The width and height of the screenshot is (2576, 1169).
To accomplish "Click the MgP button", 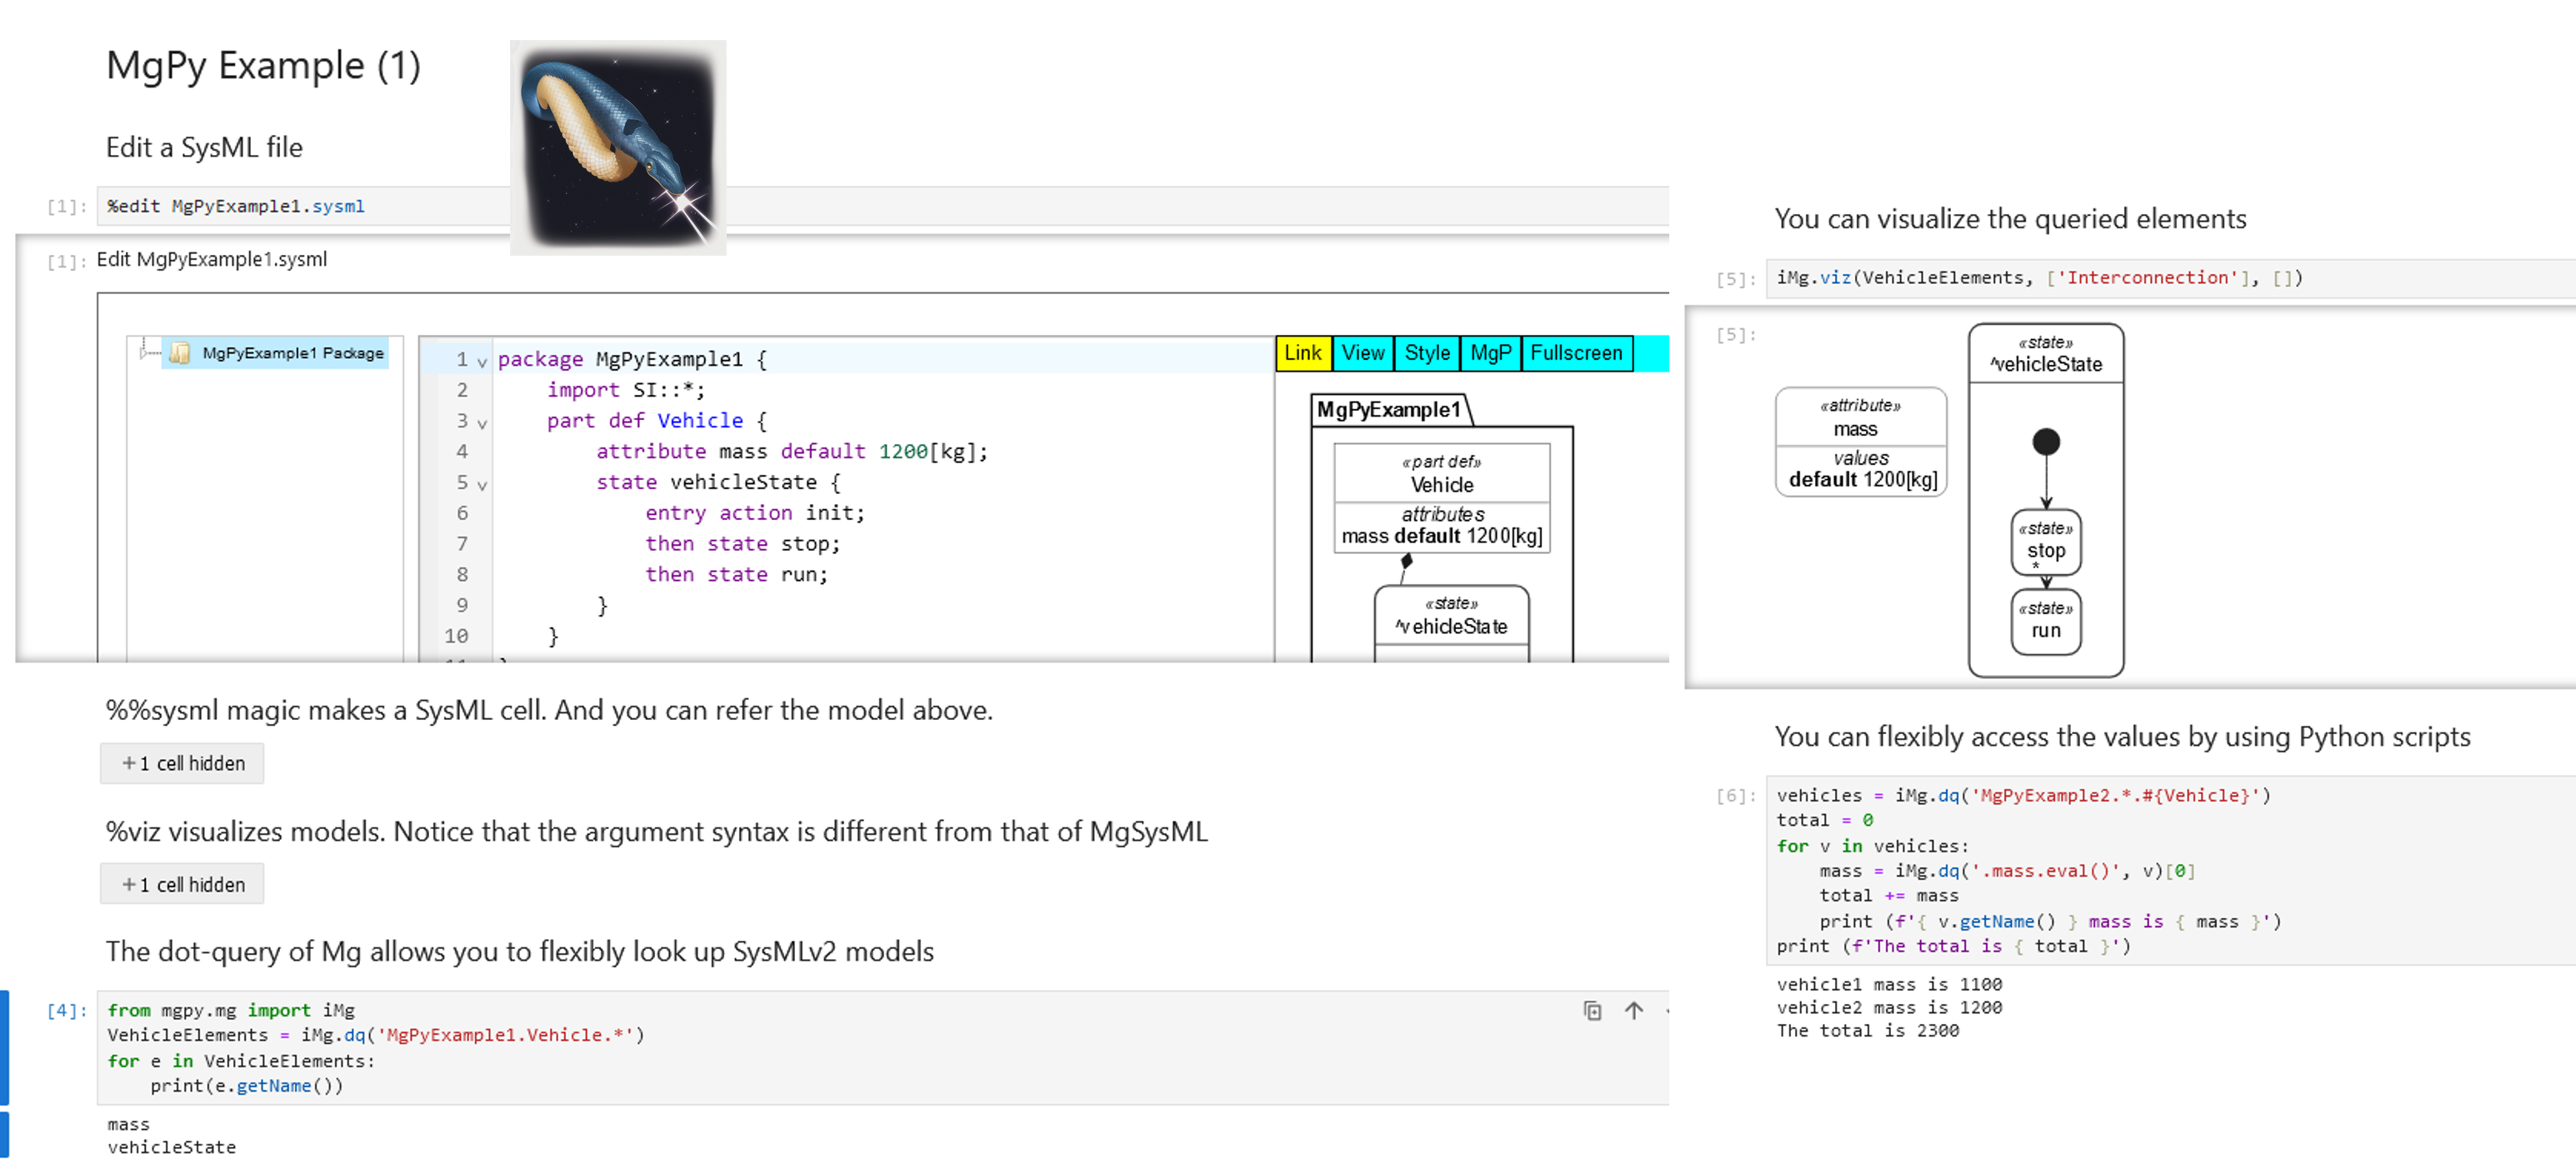I will 1490,353.
